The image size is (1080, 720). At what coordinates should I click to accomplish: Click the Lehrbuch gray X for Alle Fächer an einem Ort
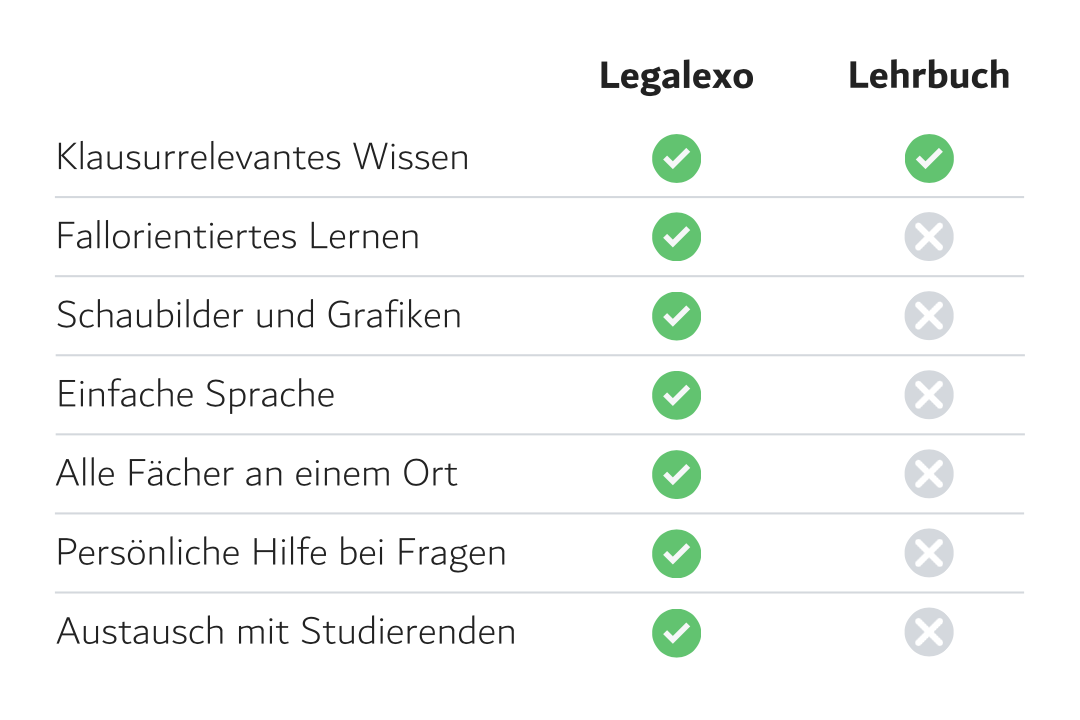coord(929,474)
